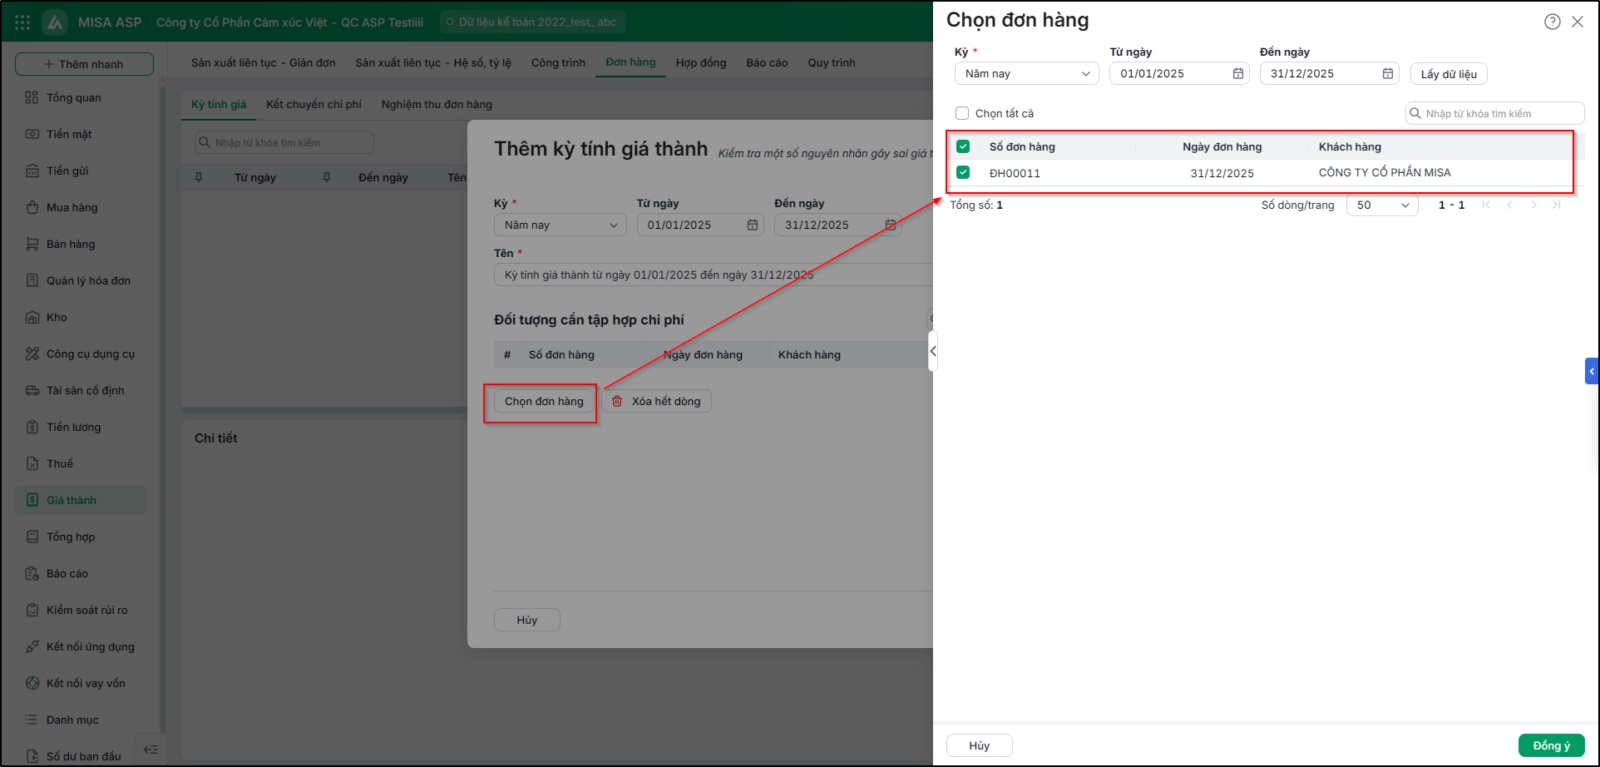Open Quy trình tab
Image resolution: width=1600 pixels, height=767 pixels.
[x=832, y=63]
